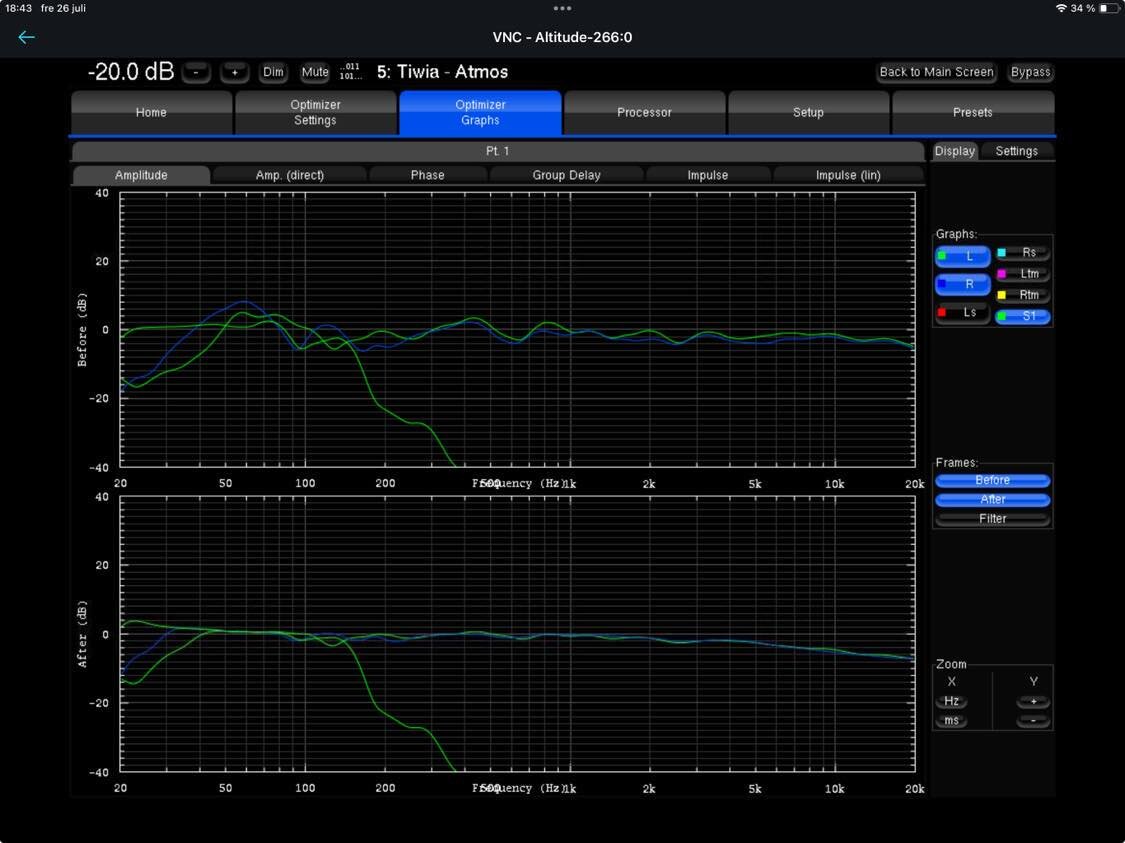Decrease volume with the minus button
The height and width of the screenshot is (843, 1125).
[196, 72]
